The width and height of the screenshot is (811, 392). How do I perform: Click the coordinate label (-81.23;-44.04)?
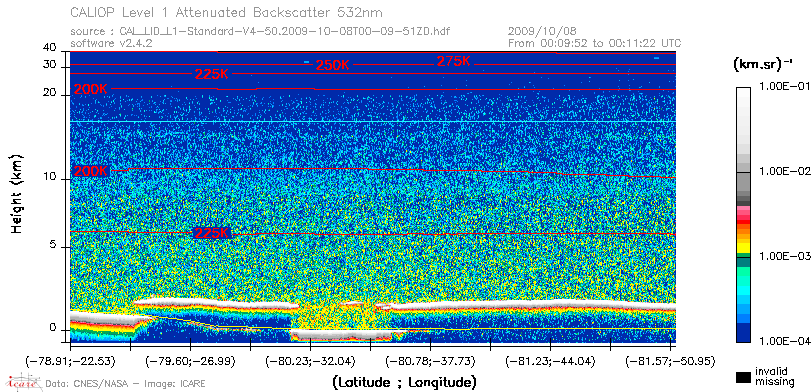pos(550,361)
